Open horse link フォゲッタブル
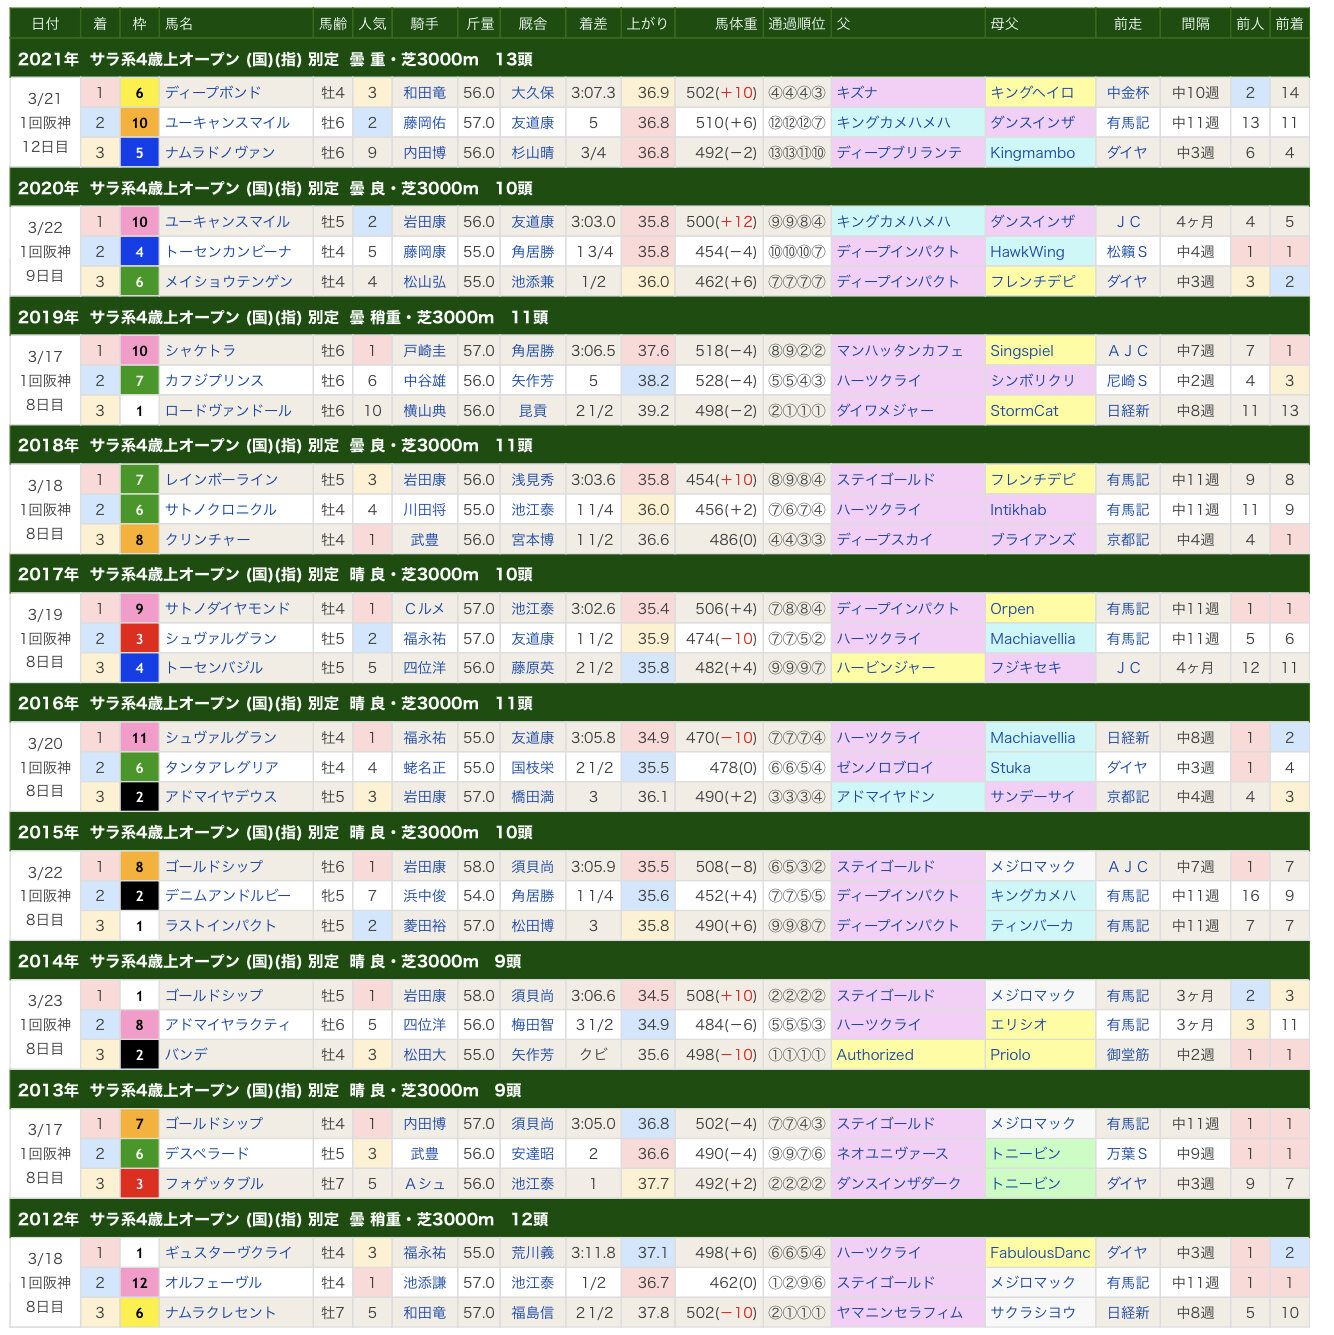The width and height of the screenshot is (1334, 1335). pos(214,1184)
